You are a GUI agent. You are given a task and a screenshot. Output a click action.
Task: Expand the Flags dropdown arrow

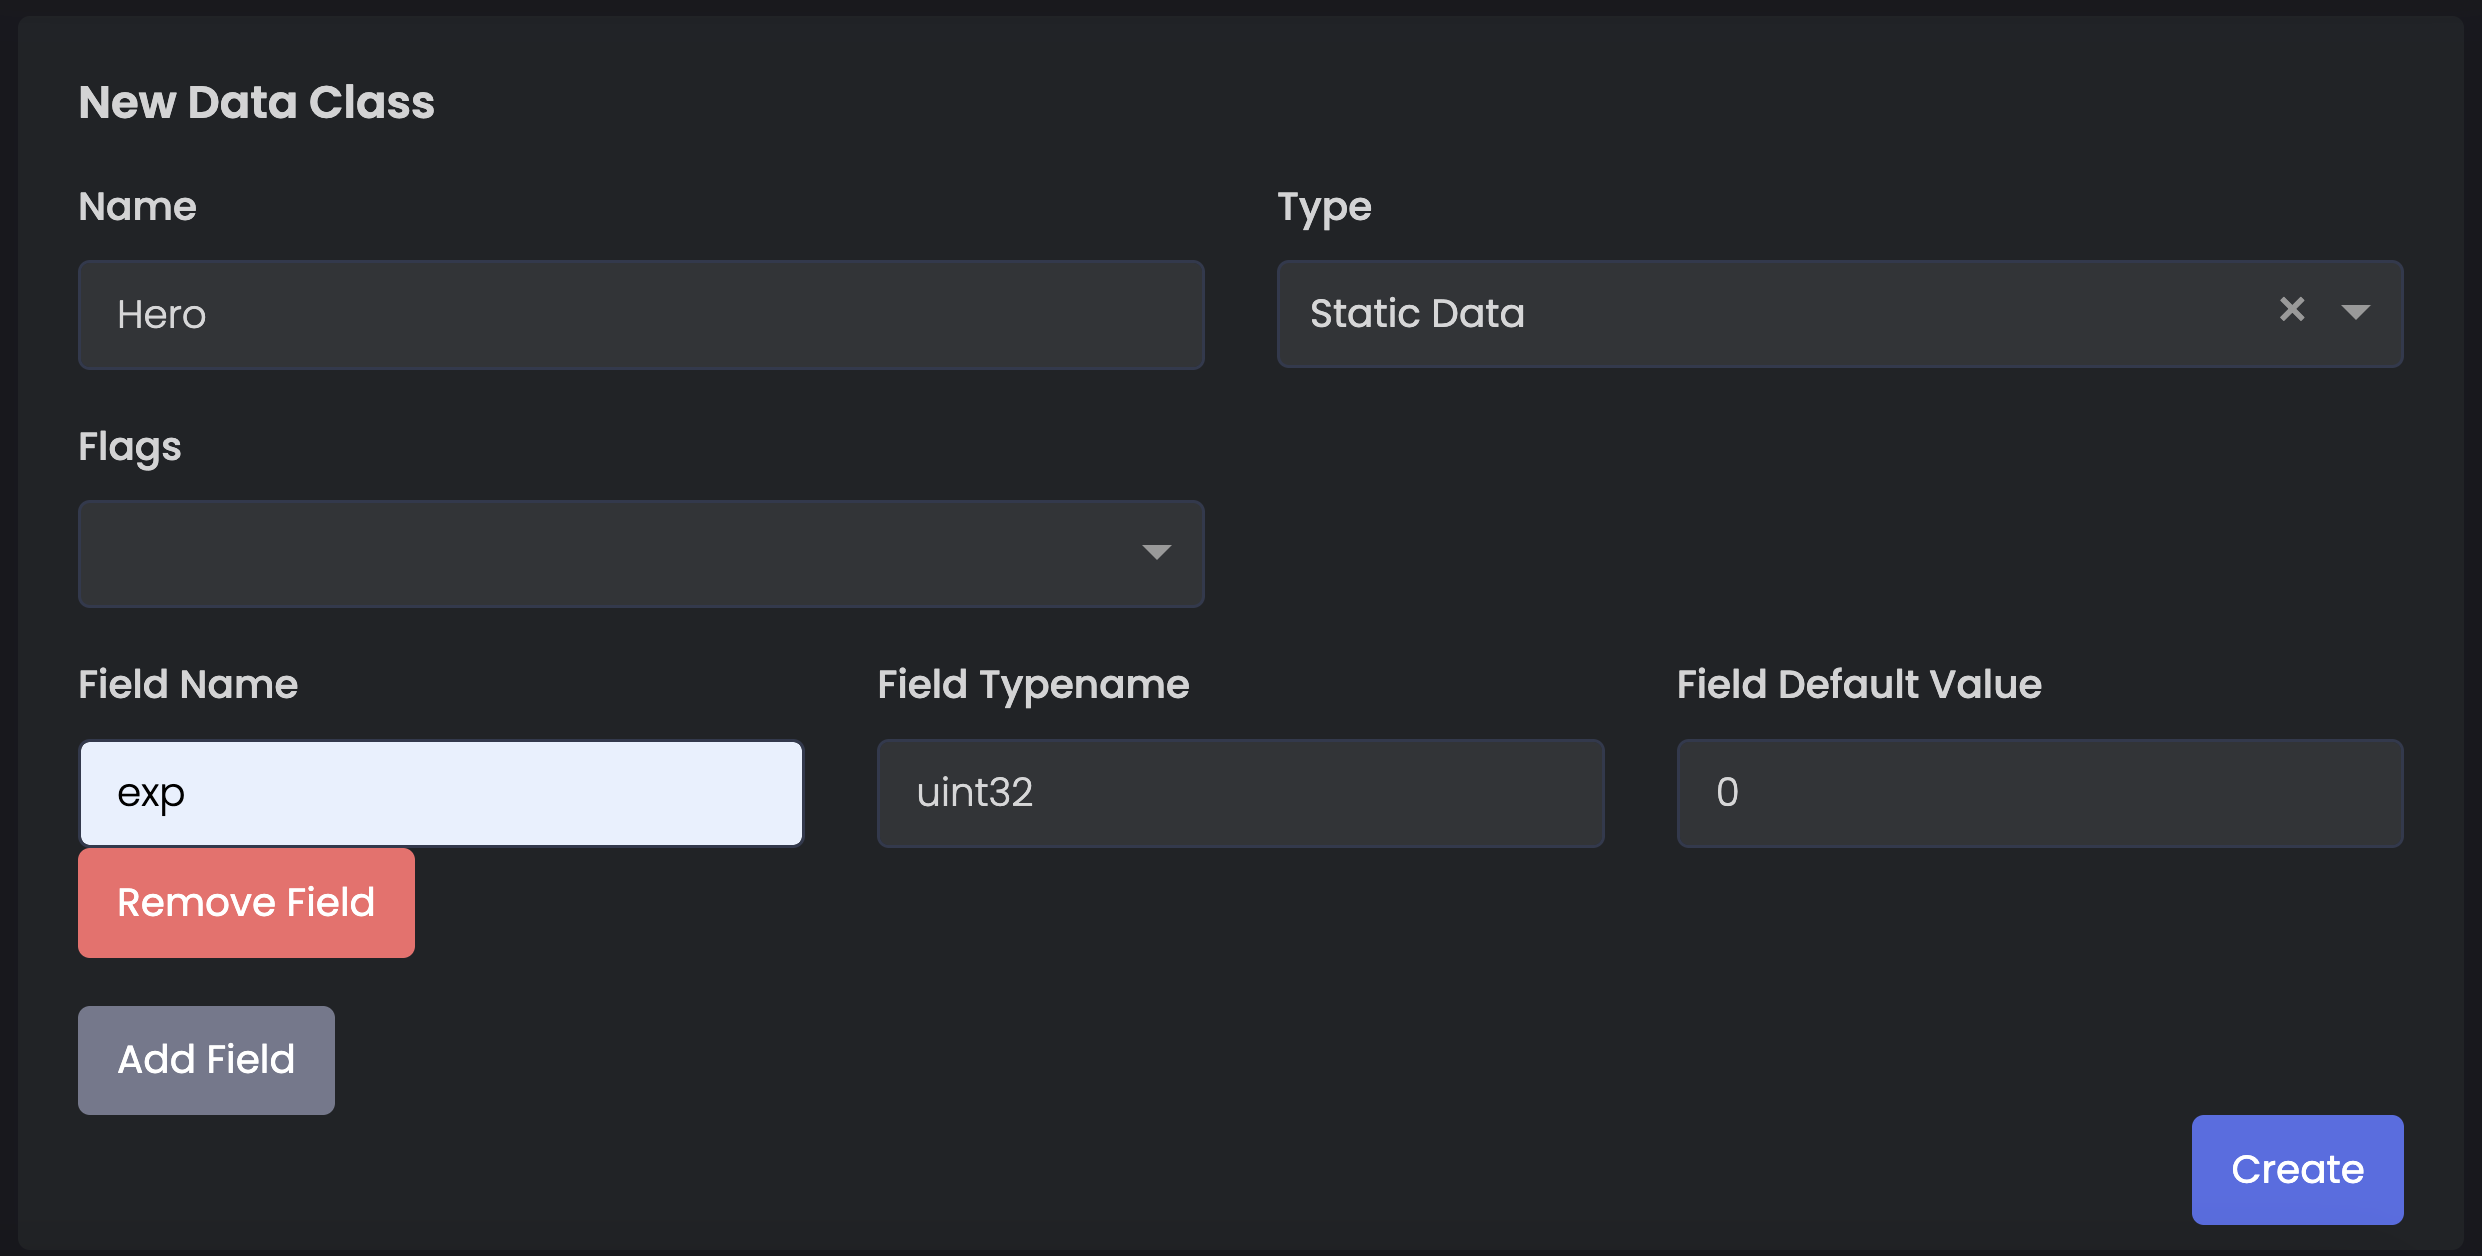pyautogui.click(x=1156, y=552)
